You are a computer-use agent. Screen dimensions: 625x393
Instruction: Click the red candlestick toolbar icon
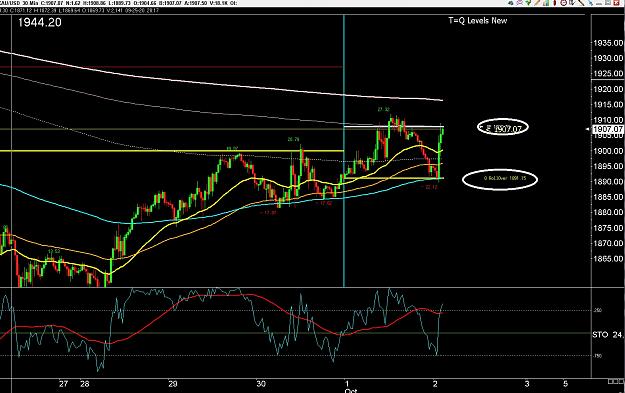[x=555, y=3]
